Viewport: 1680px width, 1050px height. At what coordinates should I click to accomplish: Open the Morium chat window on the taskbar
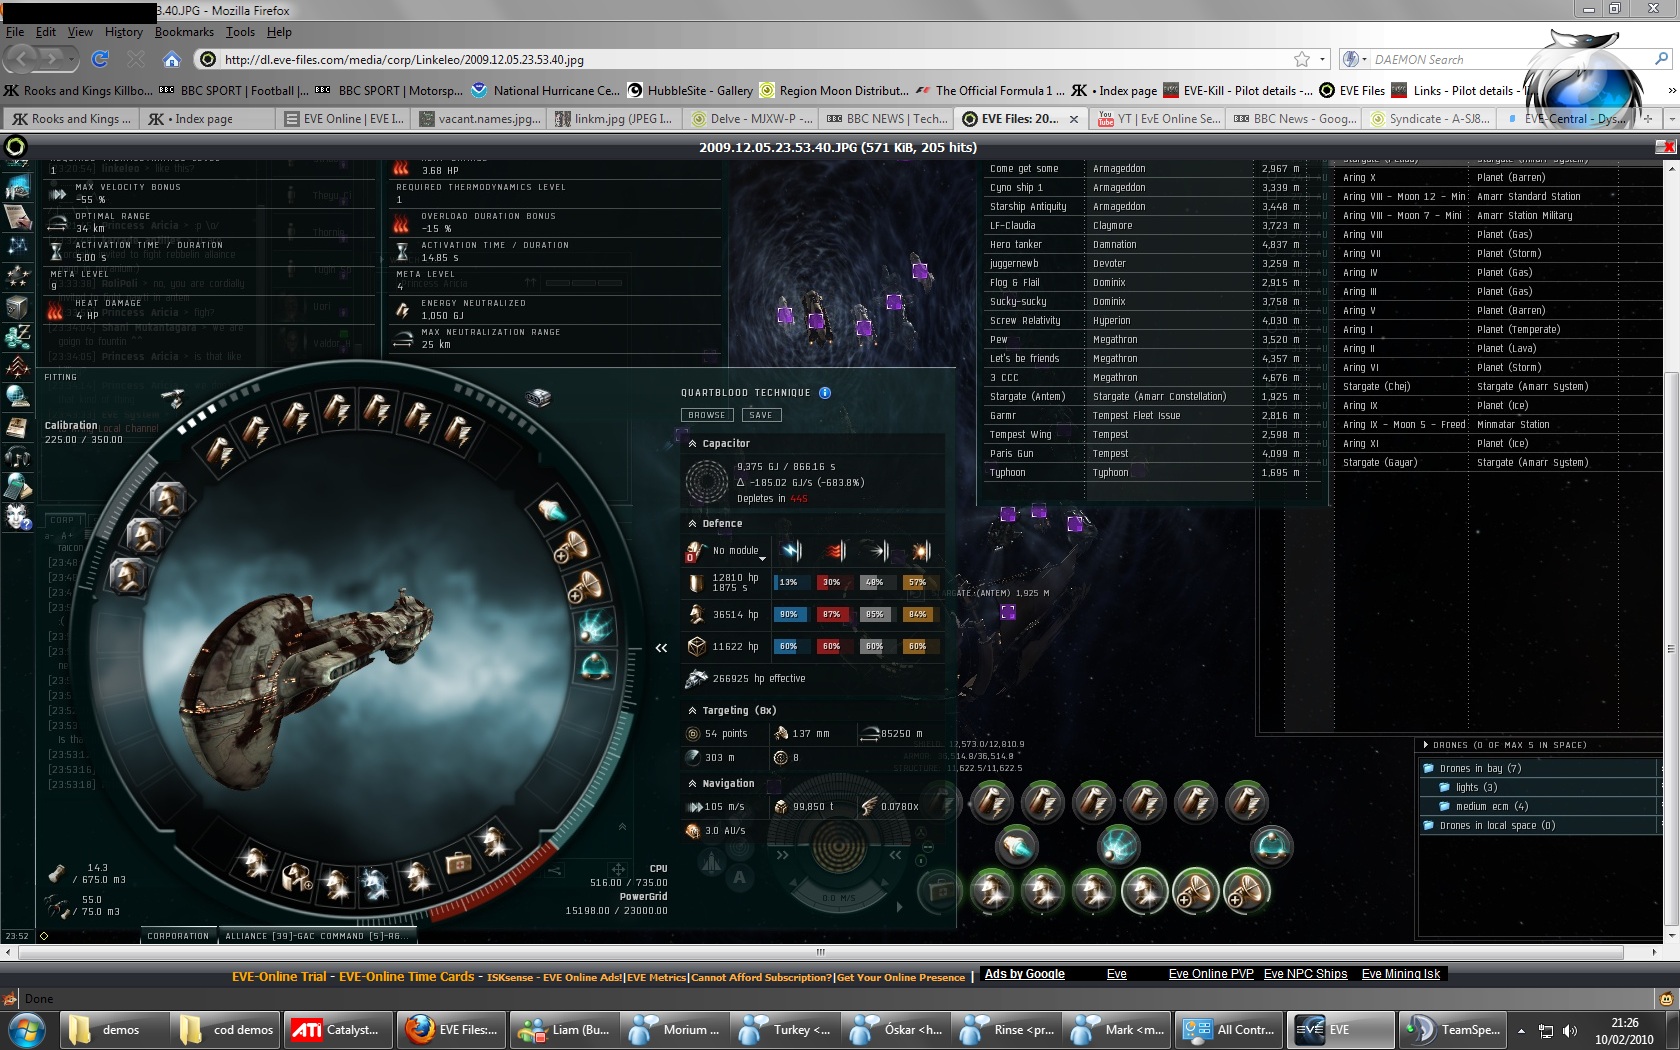pos(674,1029)
